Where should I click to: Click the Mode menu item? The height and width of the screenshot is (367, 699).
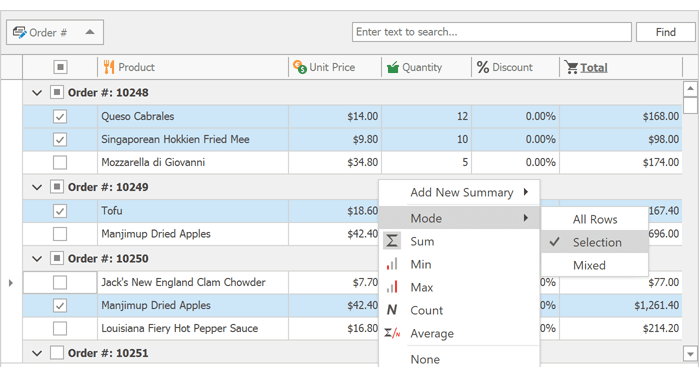click(x=459, y=218)
